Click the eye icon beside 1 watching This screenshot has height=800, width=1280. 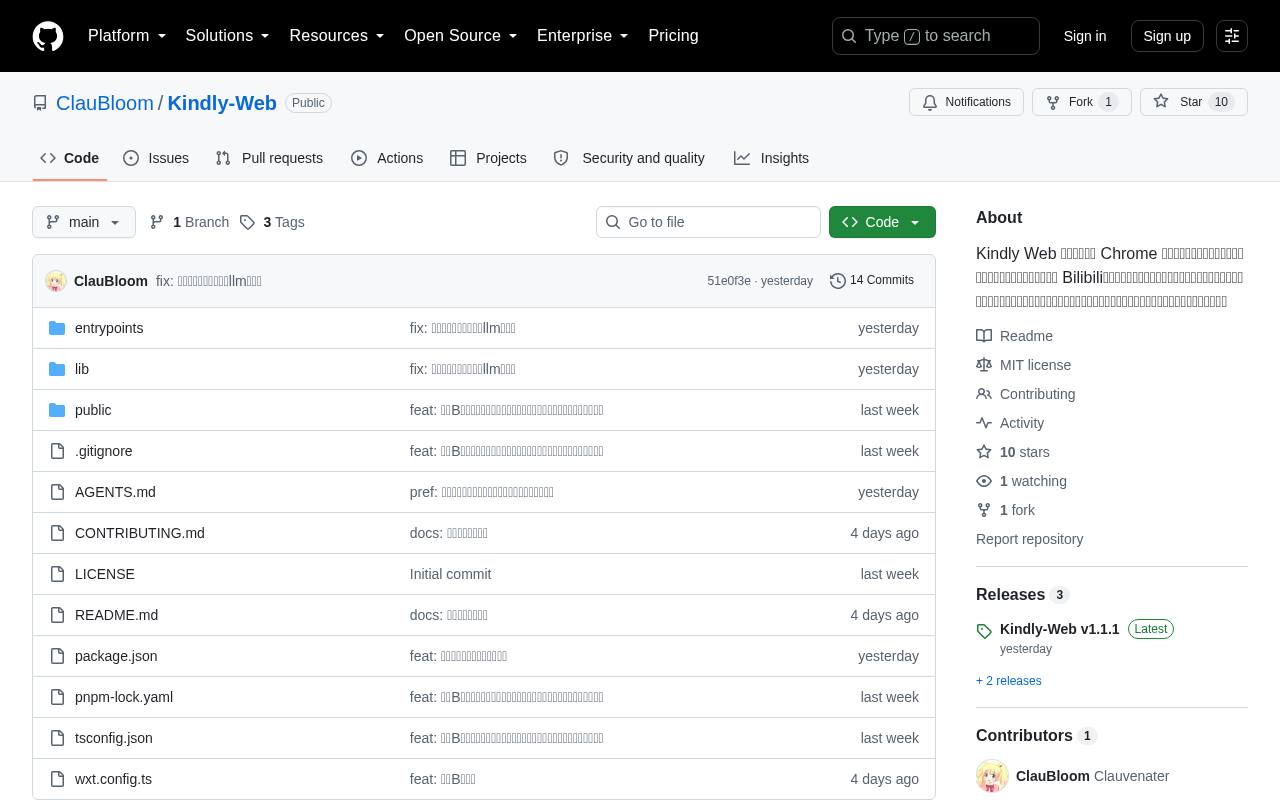pyautogui.click(x=984, y=481)
